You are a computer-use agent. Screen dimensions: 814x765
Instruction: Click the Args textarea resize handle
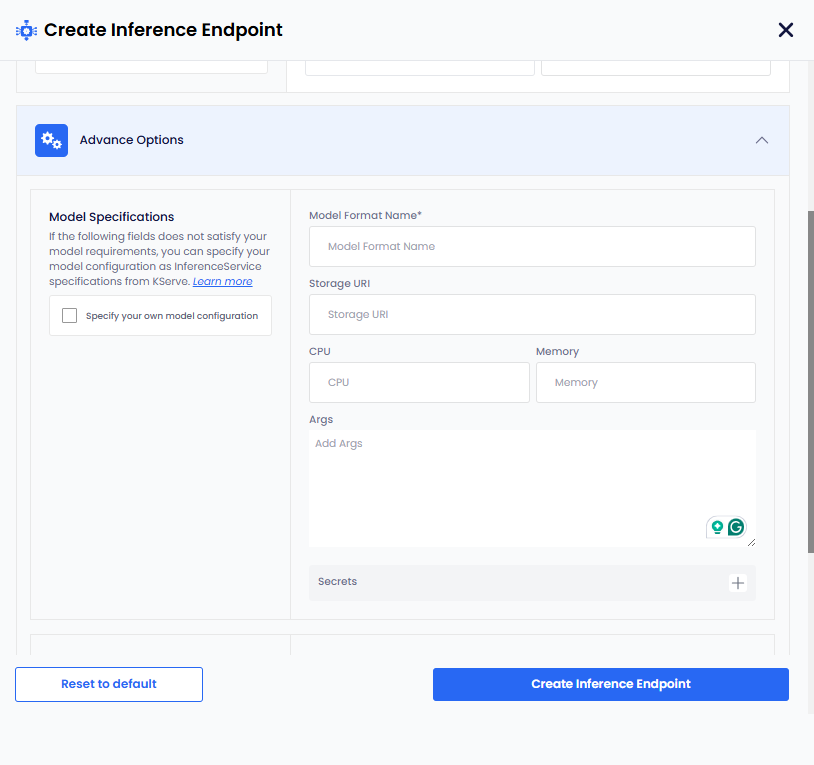(751, 543)
